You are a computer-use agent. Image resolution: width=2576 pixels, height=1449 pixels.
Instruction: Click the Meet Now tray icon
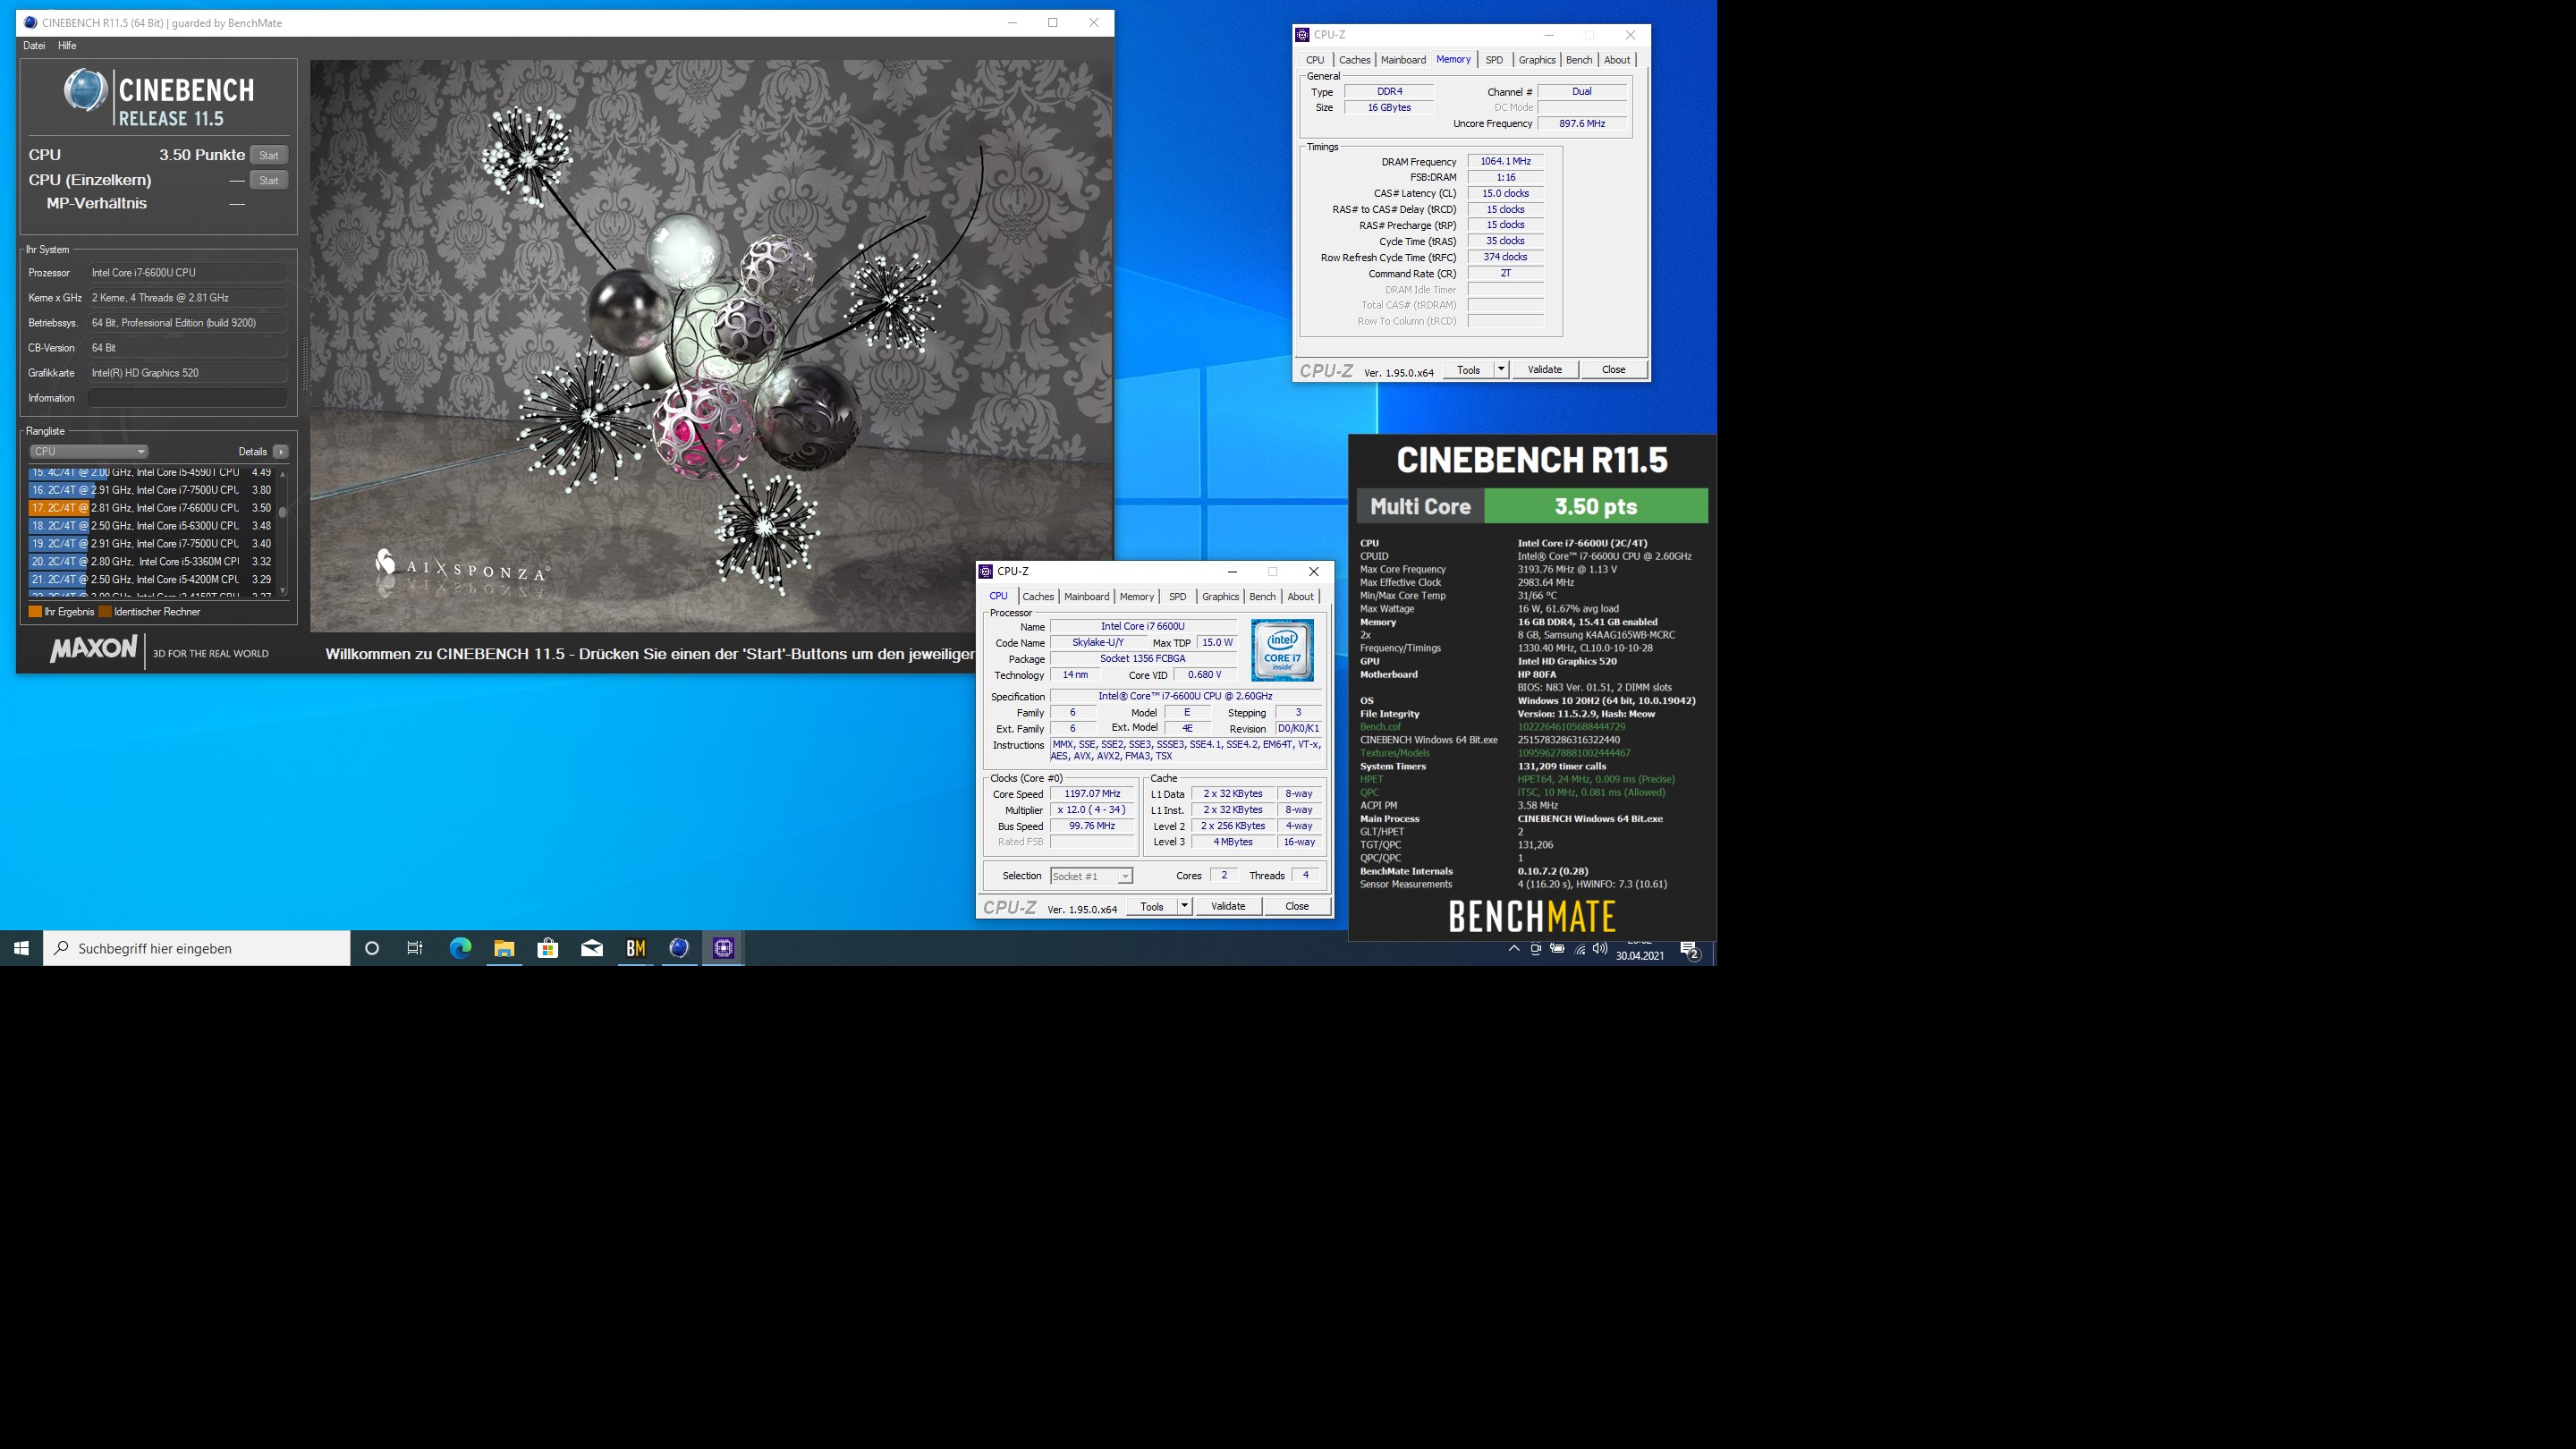pyautogui.click(x=1536, y=949)
